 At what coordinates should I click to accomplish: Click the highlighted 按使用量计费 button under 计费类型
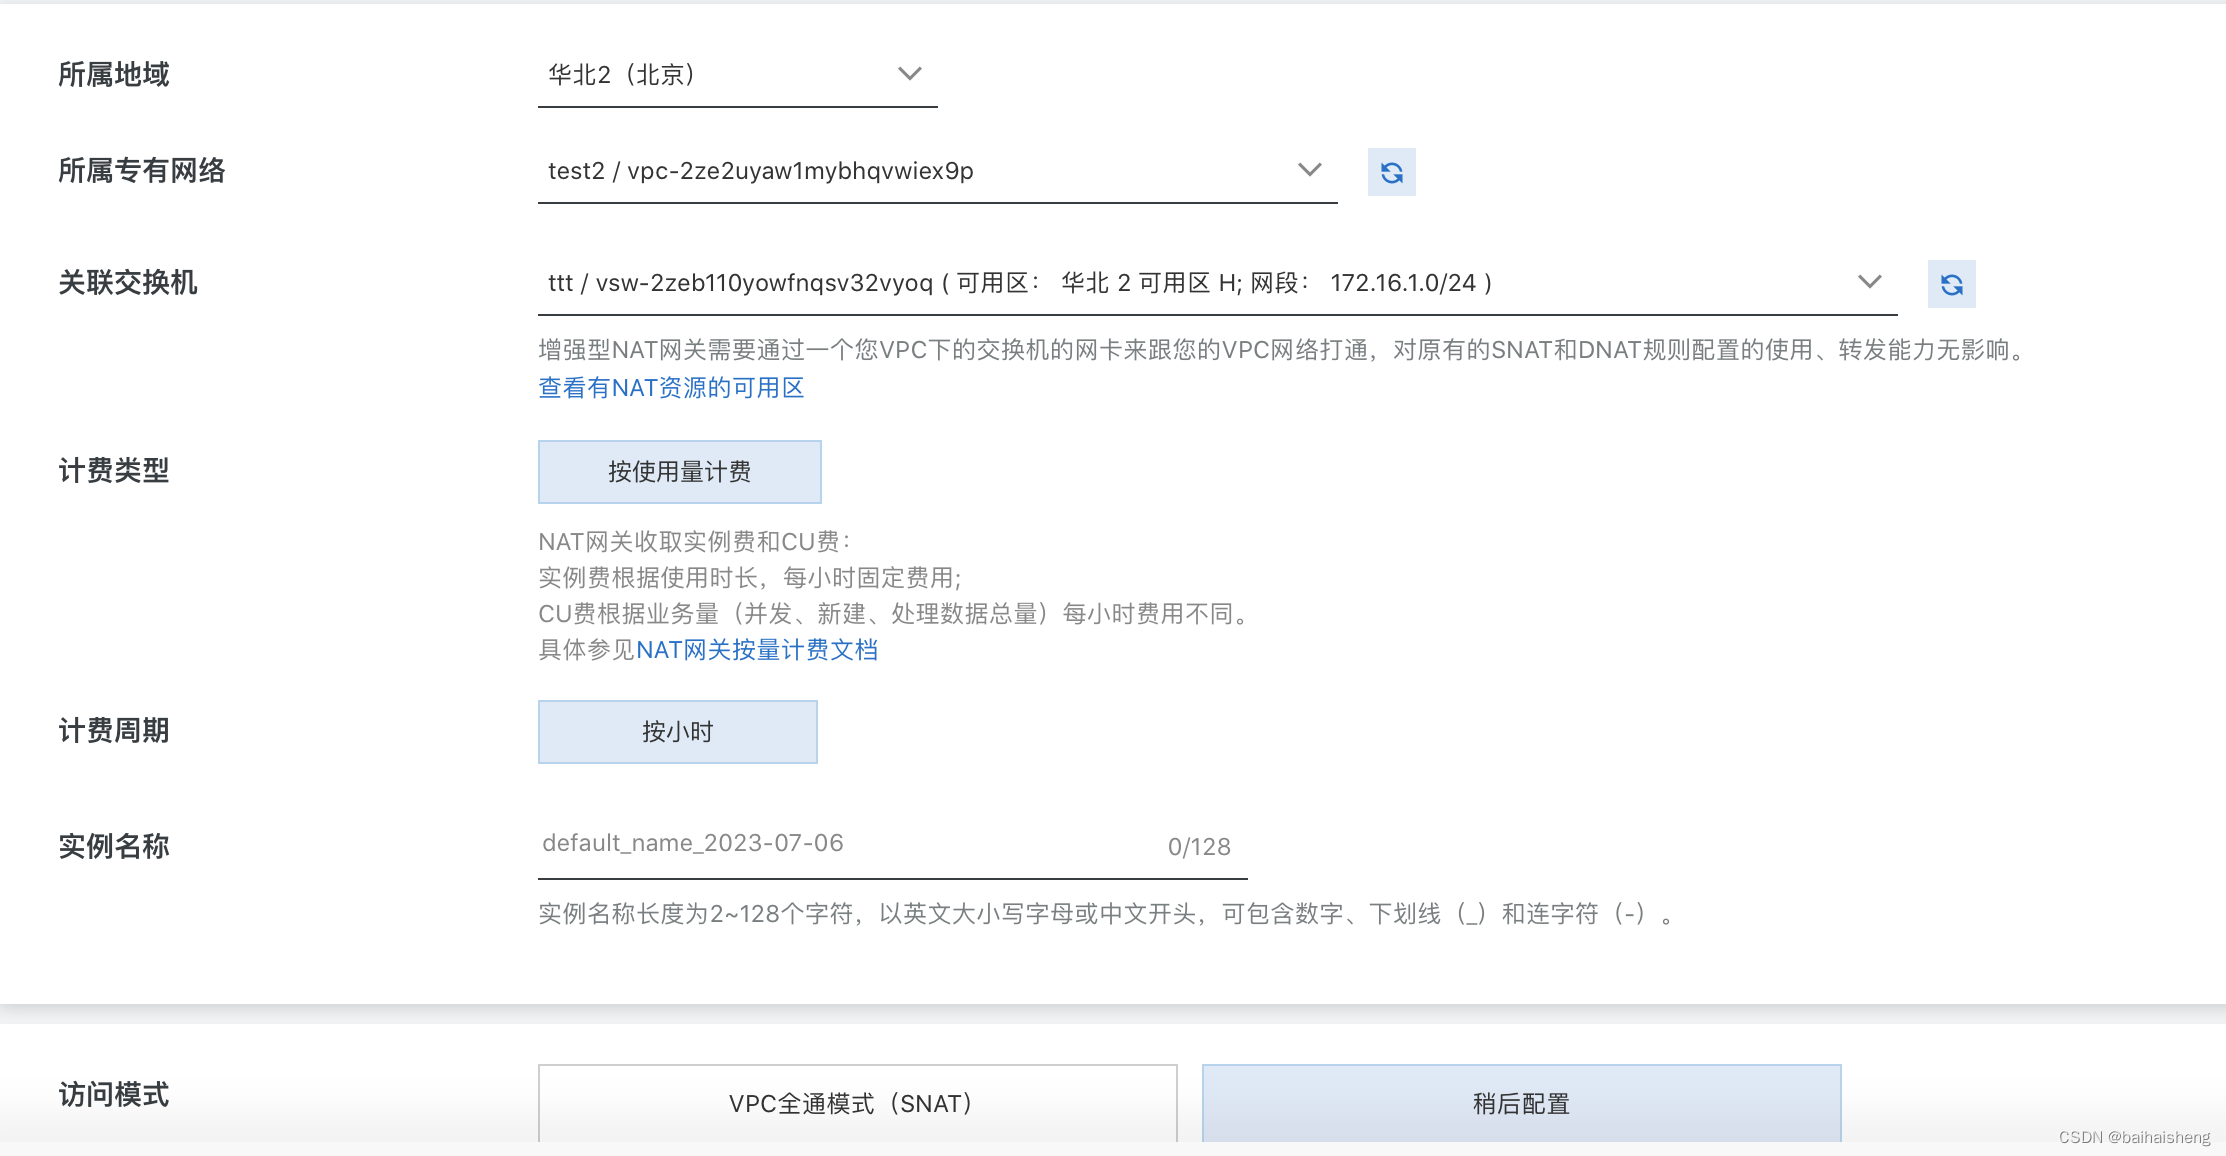coord(679,471)
